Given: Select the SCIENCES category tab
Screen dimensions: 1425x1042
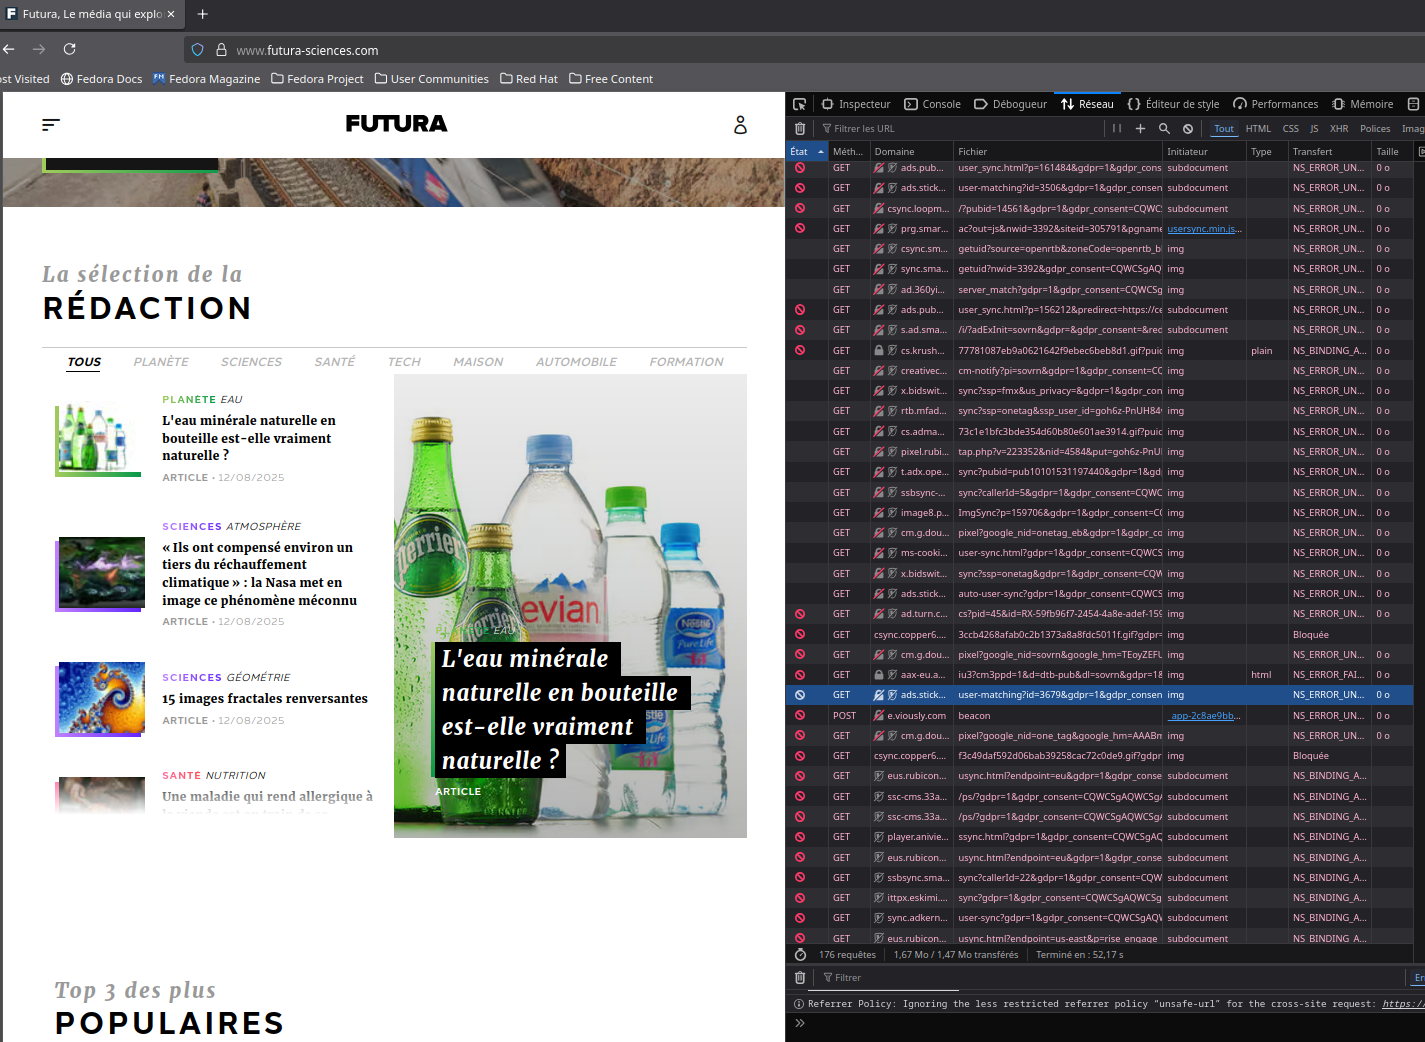Looking at the screenshot, I should pos(251,362).
